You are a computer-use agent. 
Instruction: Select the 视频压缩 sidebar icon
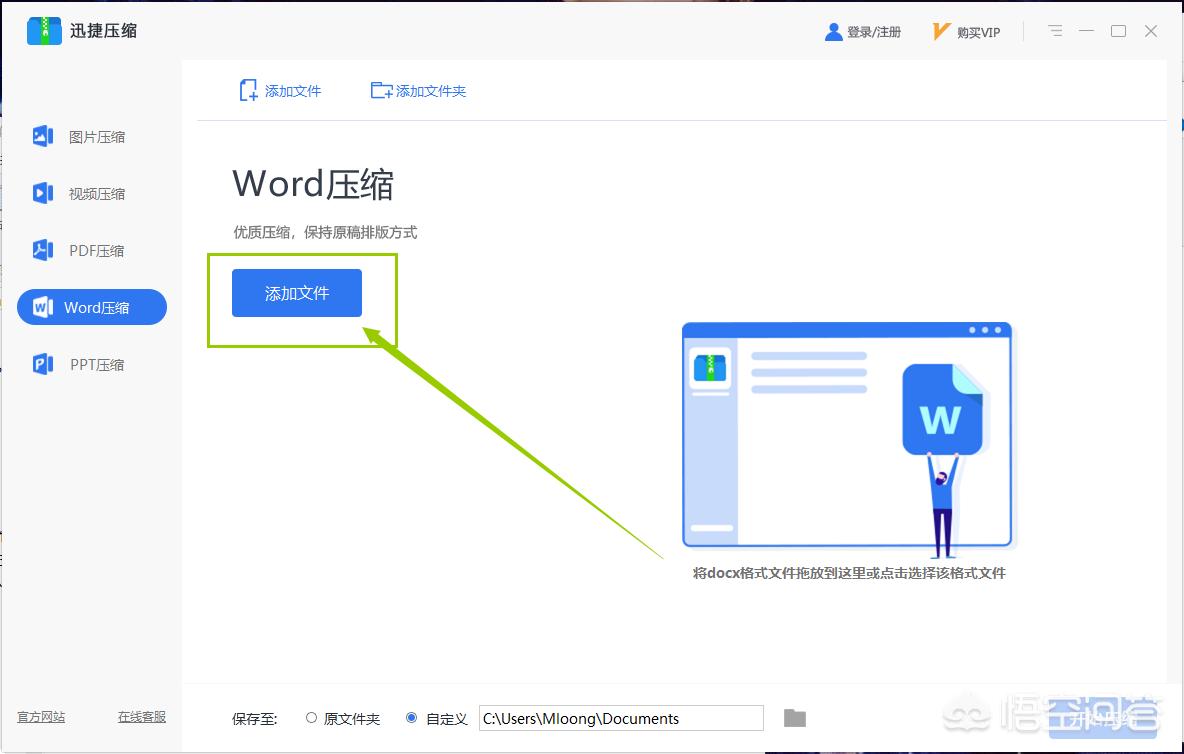(x=42, y=193)
